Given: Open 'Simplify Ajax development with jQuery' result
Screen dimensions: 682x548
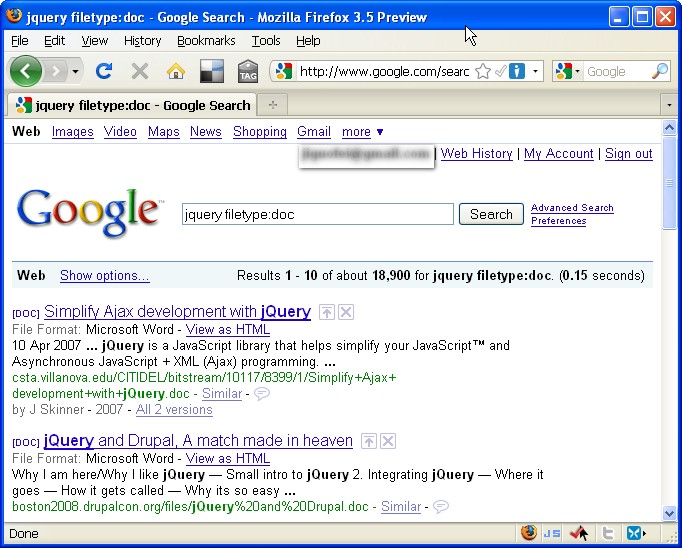Looking at the screenshot, I should [x=177, y=311].
